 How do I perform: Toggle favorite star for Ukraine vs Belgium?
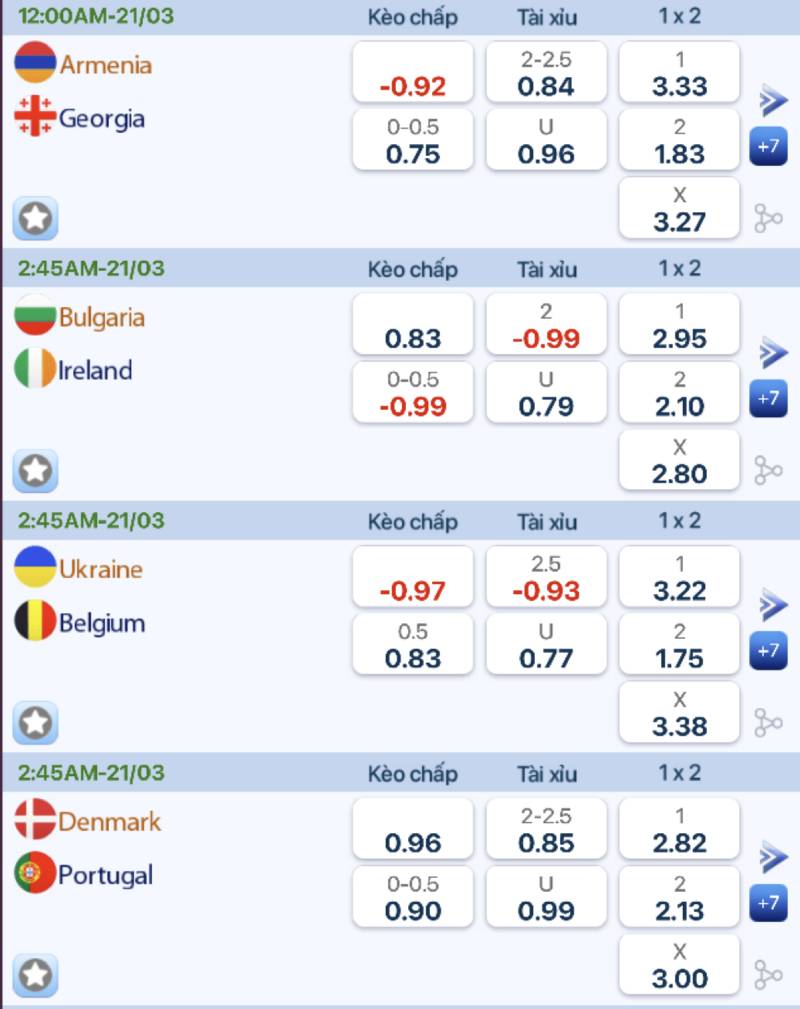[36, 722]
